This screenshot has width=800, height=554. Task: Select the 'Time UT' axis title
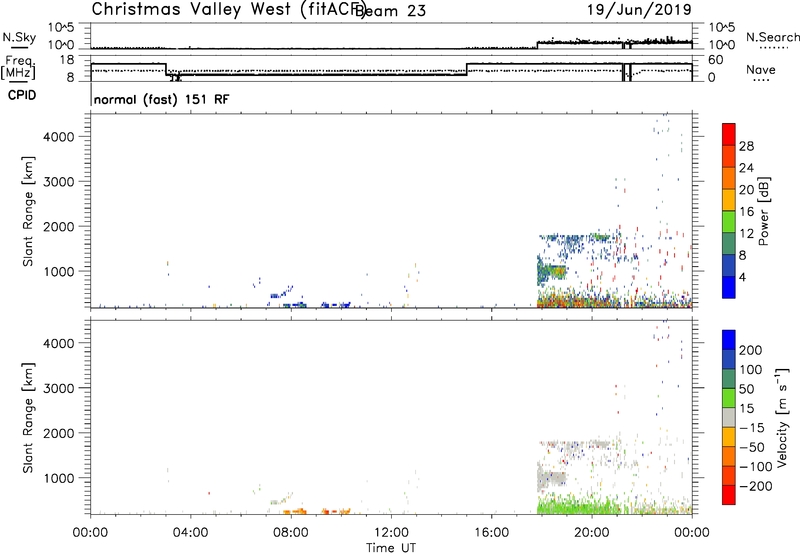point(391,548)
